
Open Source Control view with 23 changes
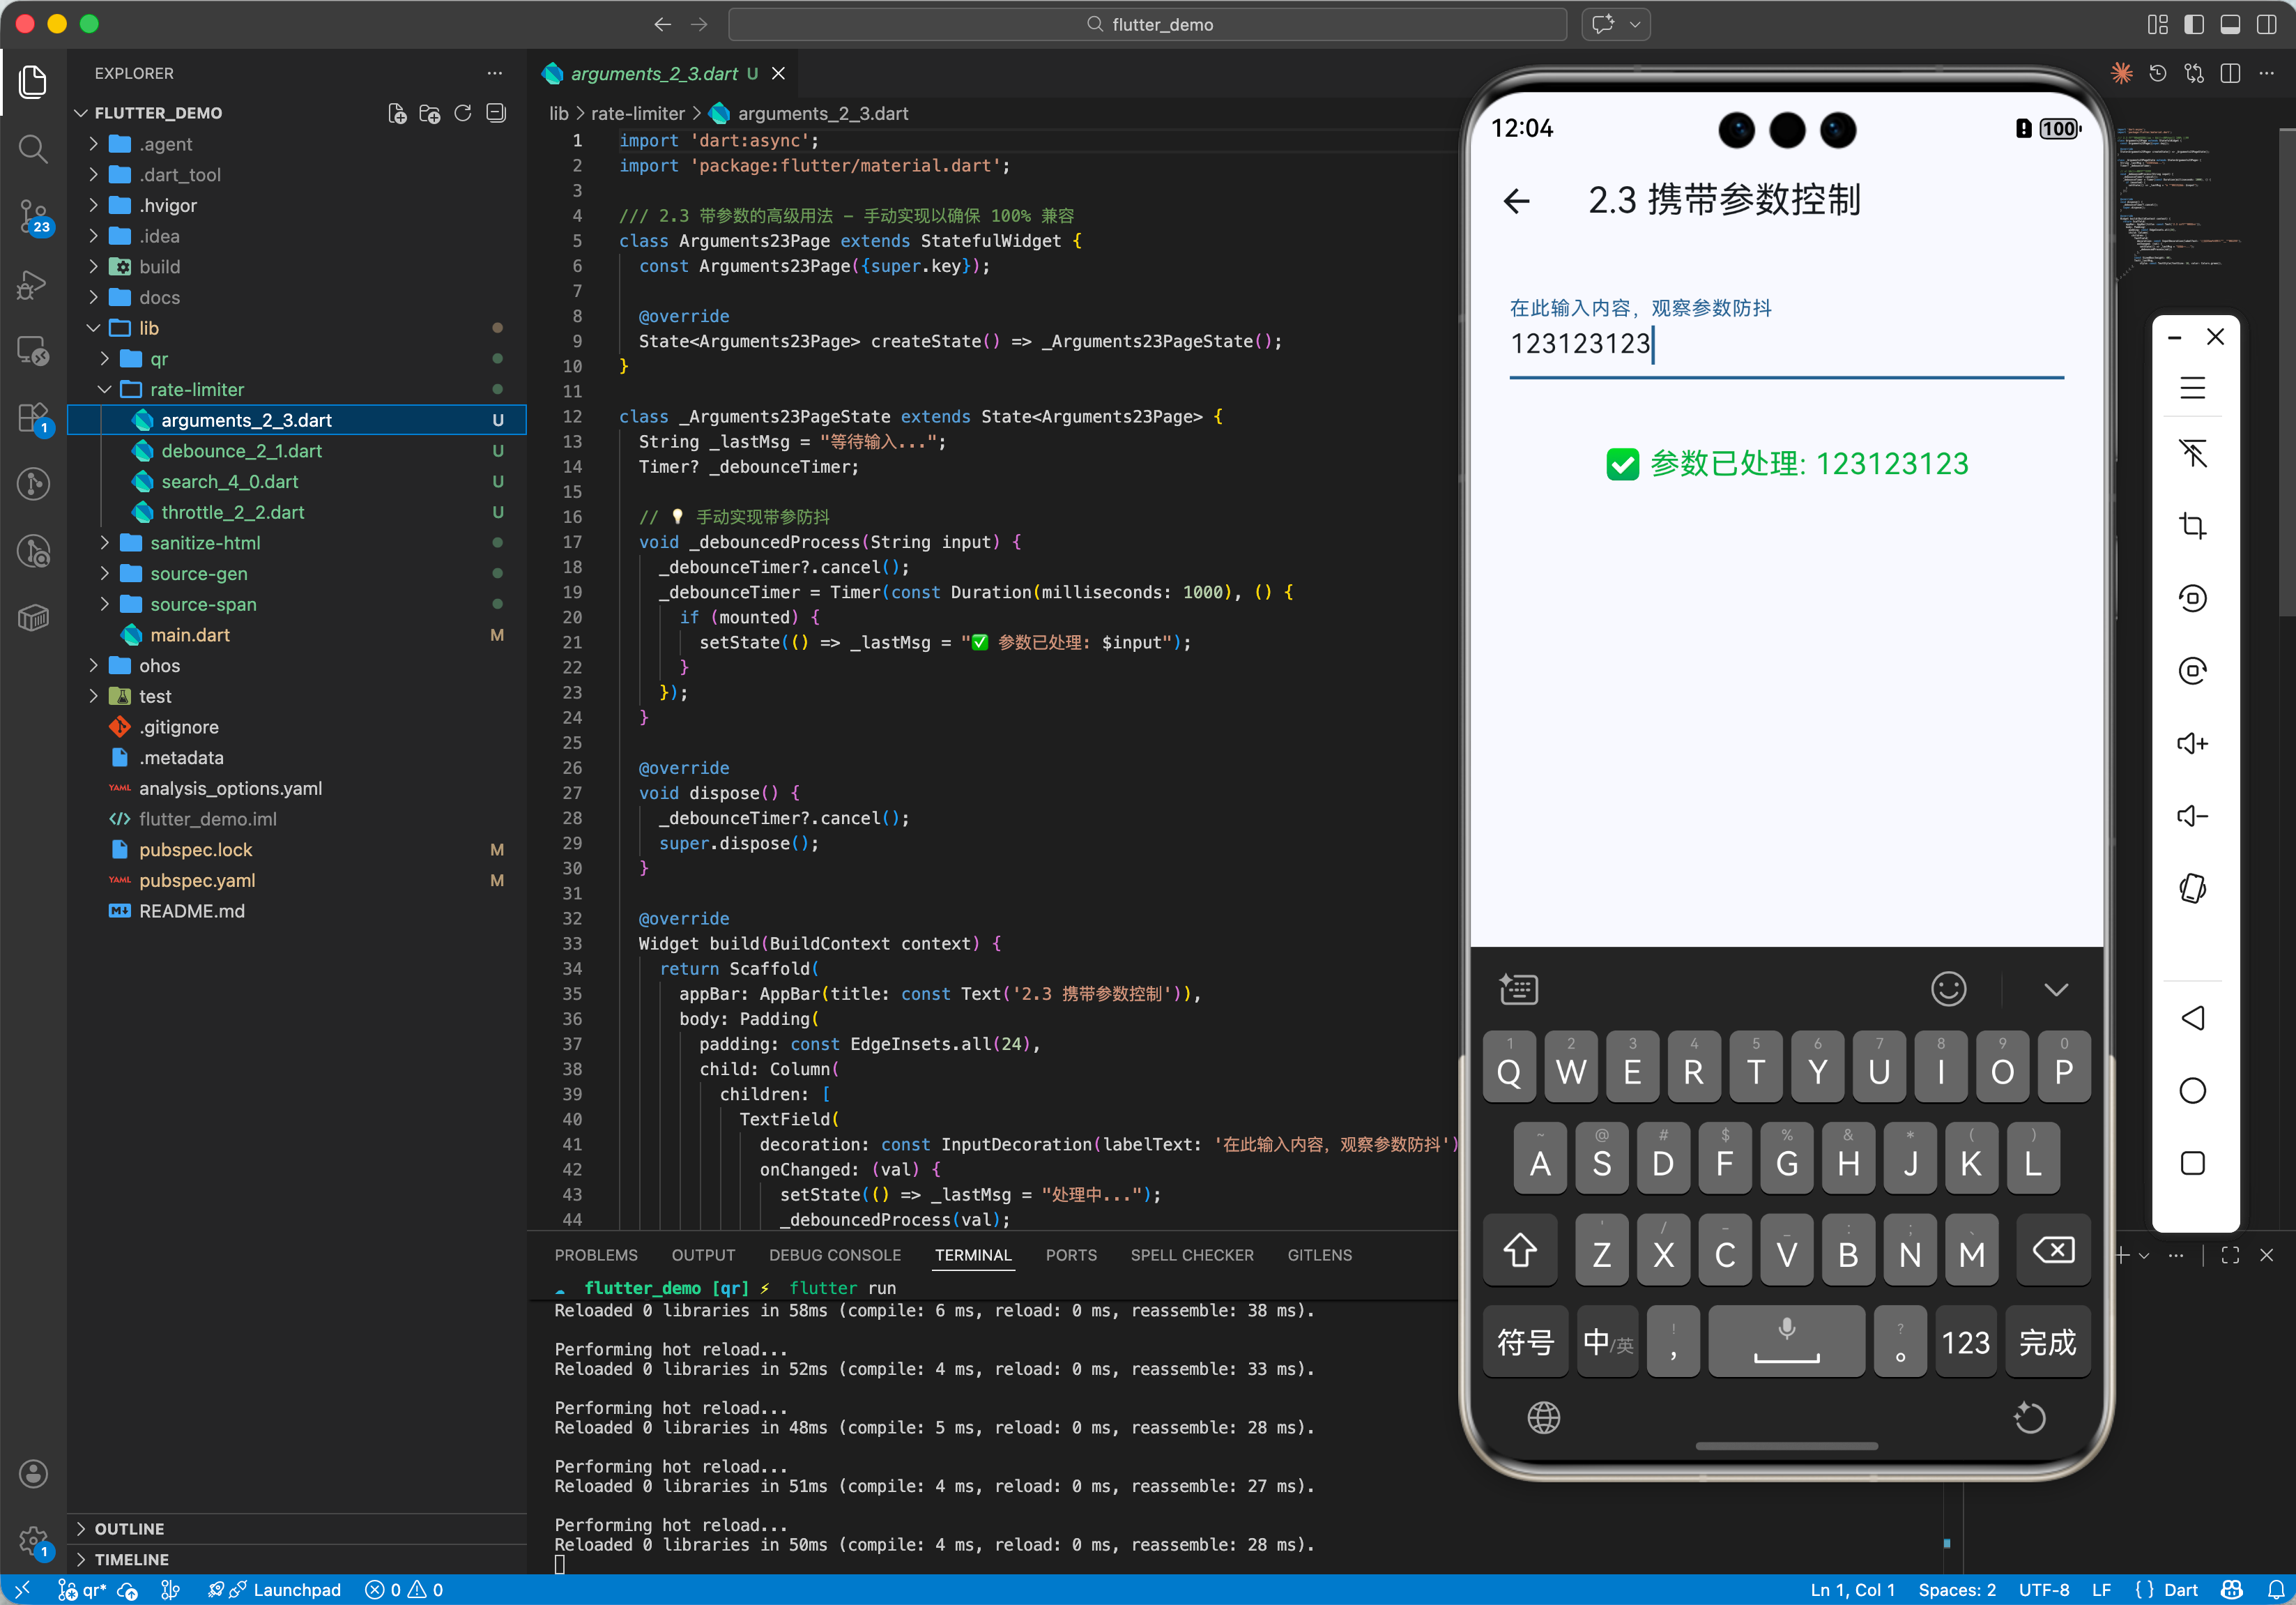point(33,216)
